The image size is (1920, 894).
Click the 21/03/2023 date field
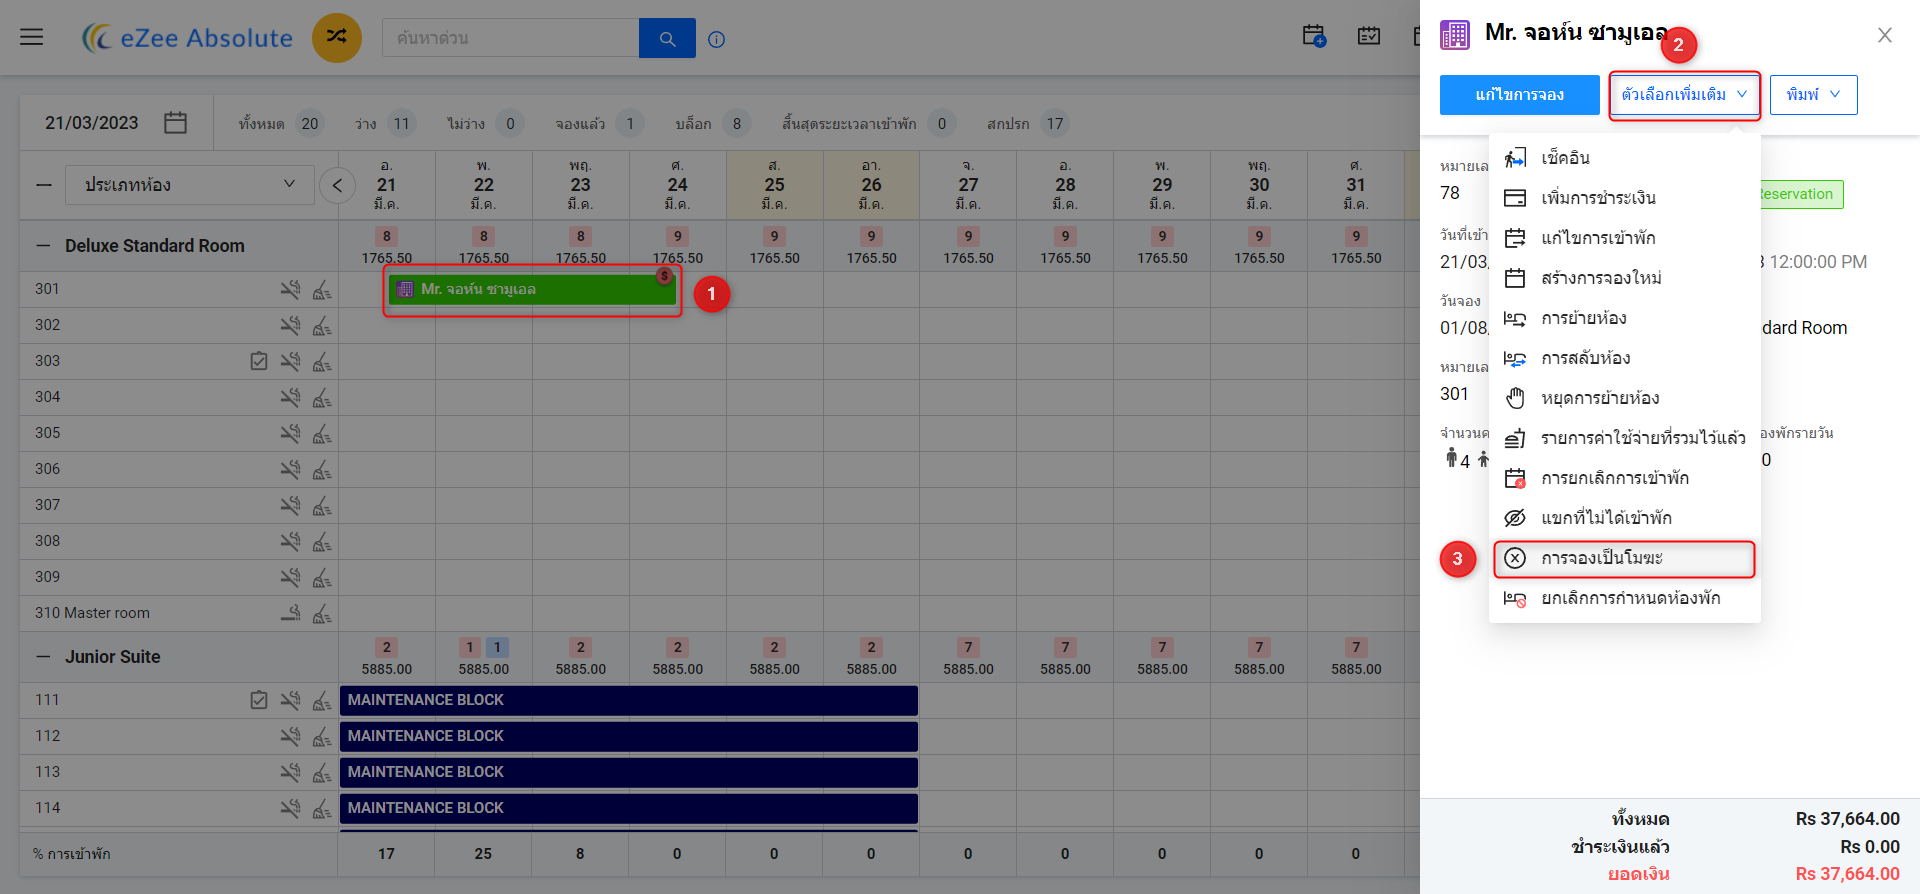point(92,123)
